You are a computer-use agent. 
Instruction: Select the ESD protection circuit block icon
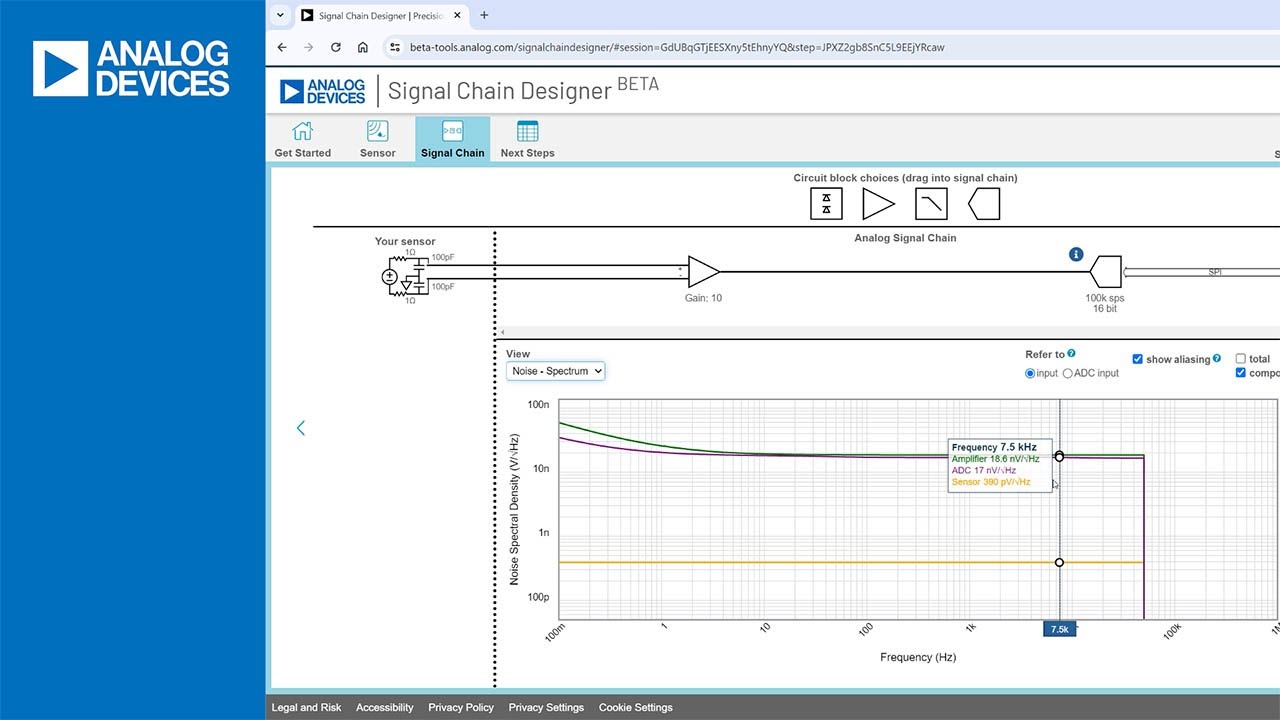coord(826,204)
